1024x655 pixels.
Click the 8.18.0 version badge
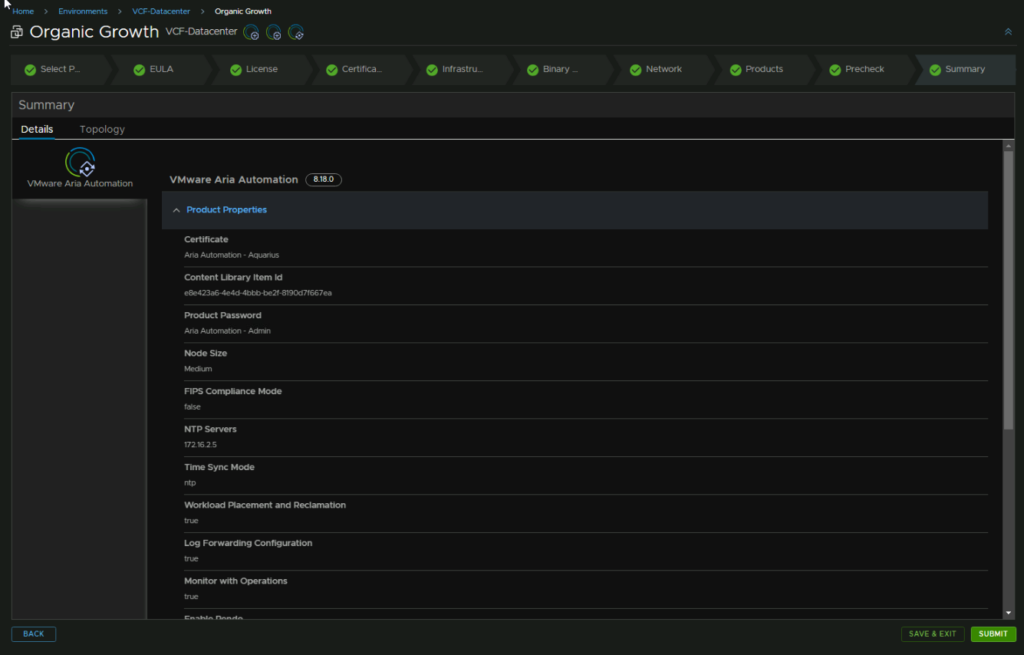point(323,180)
